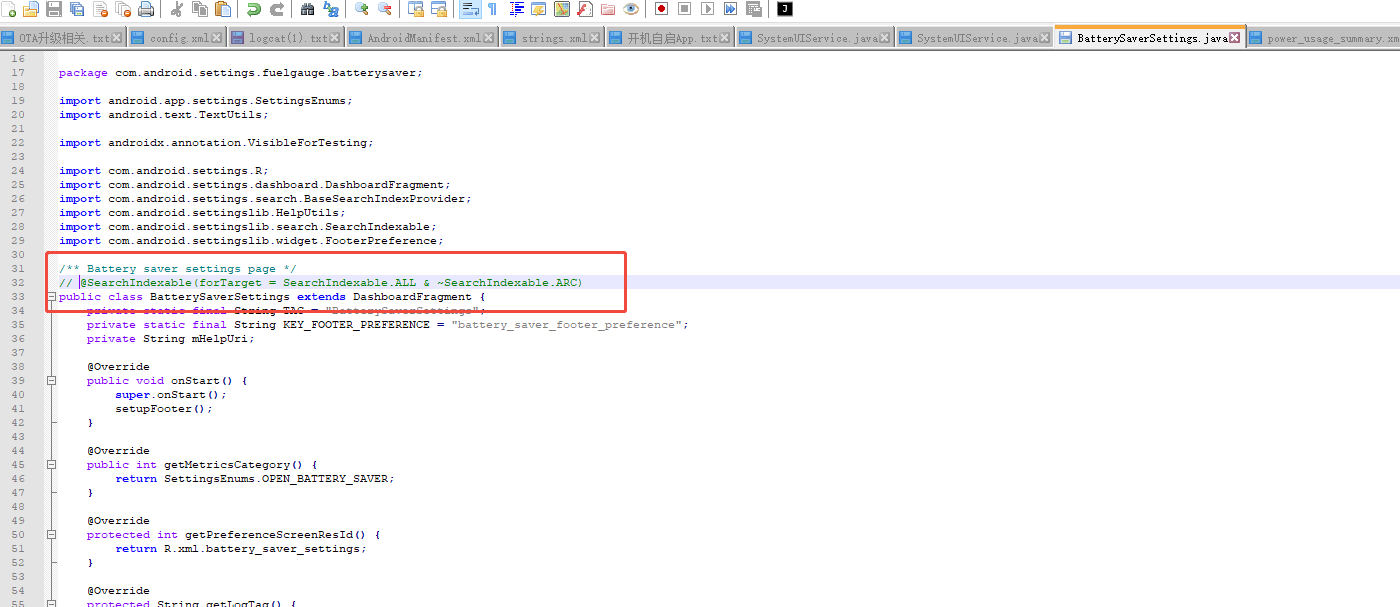Zoom in using magnifier plus icon

click(361, 9)
